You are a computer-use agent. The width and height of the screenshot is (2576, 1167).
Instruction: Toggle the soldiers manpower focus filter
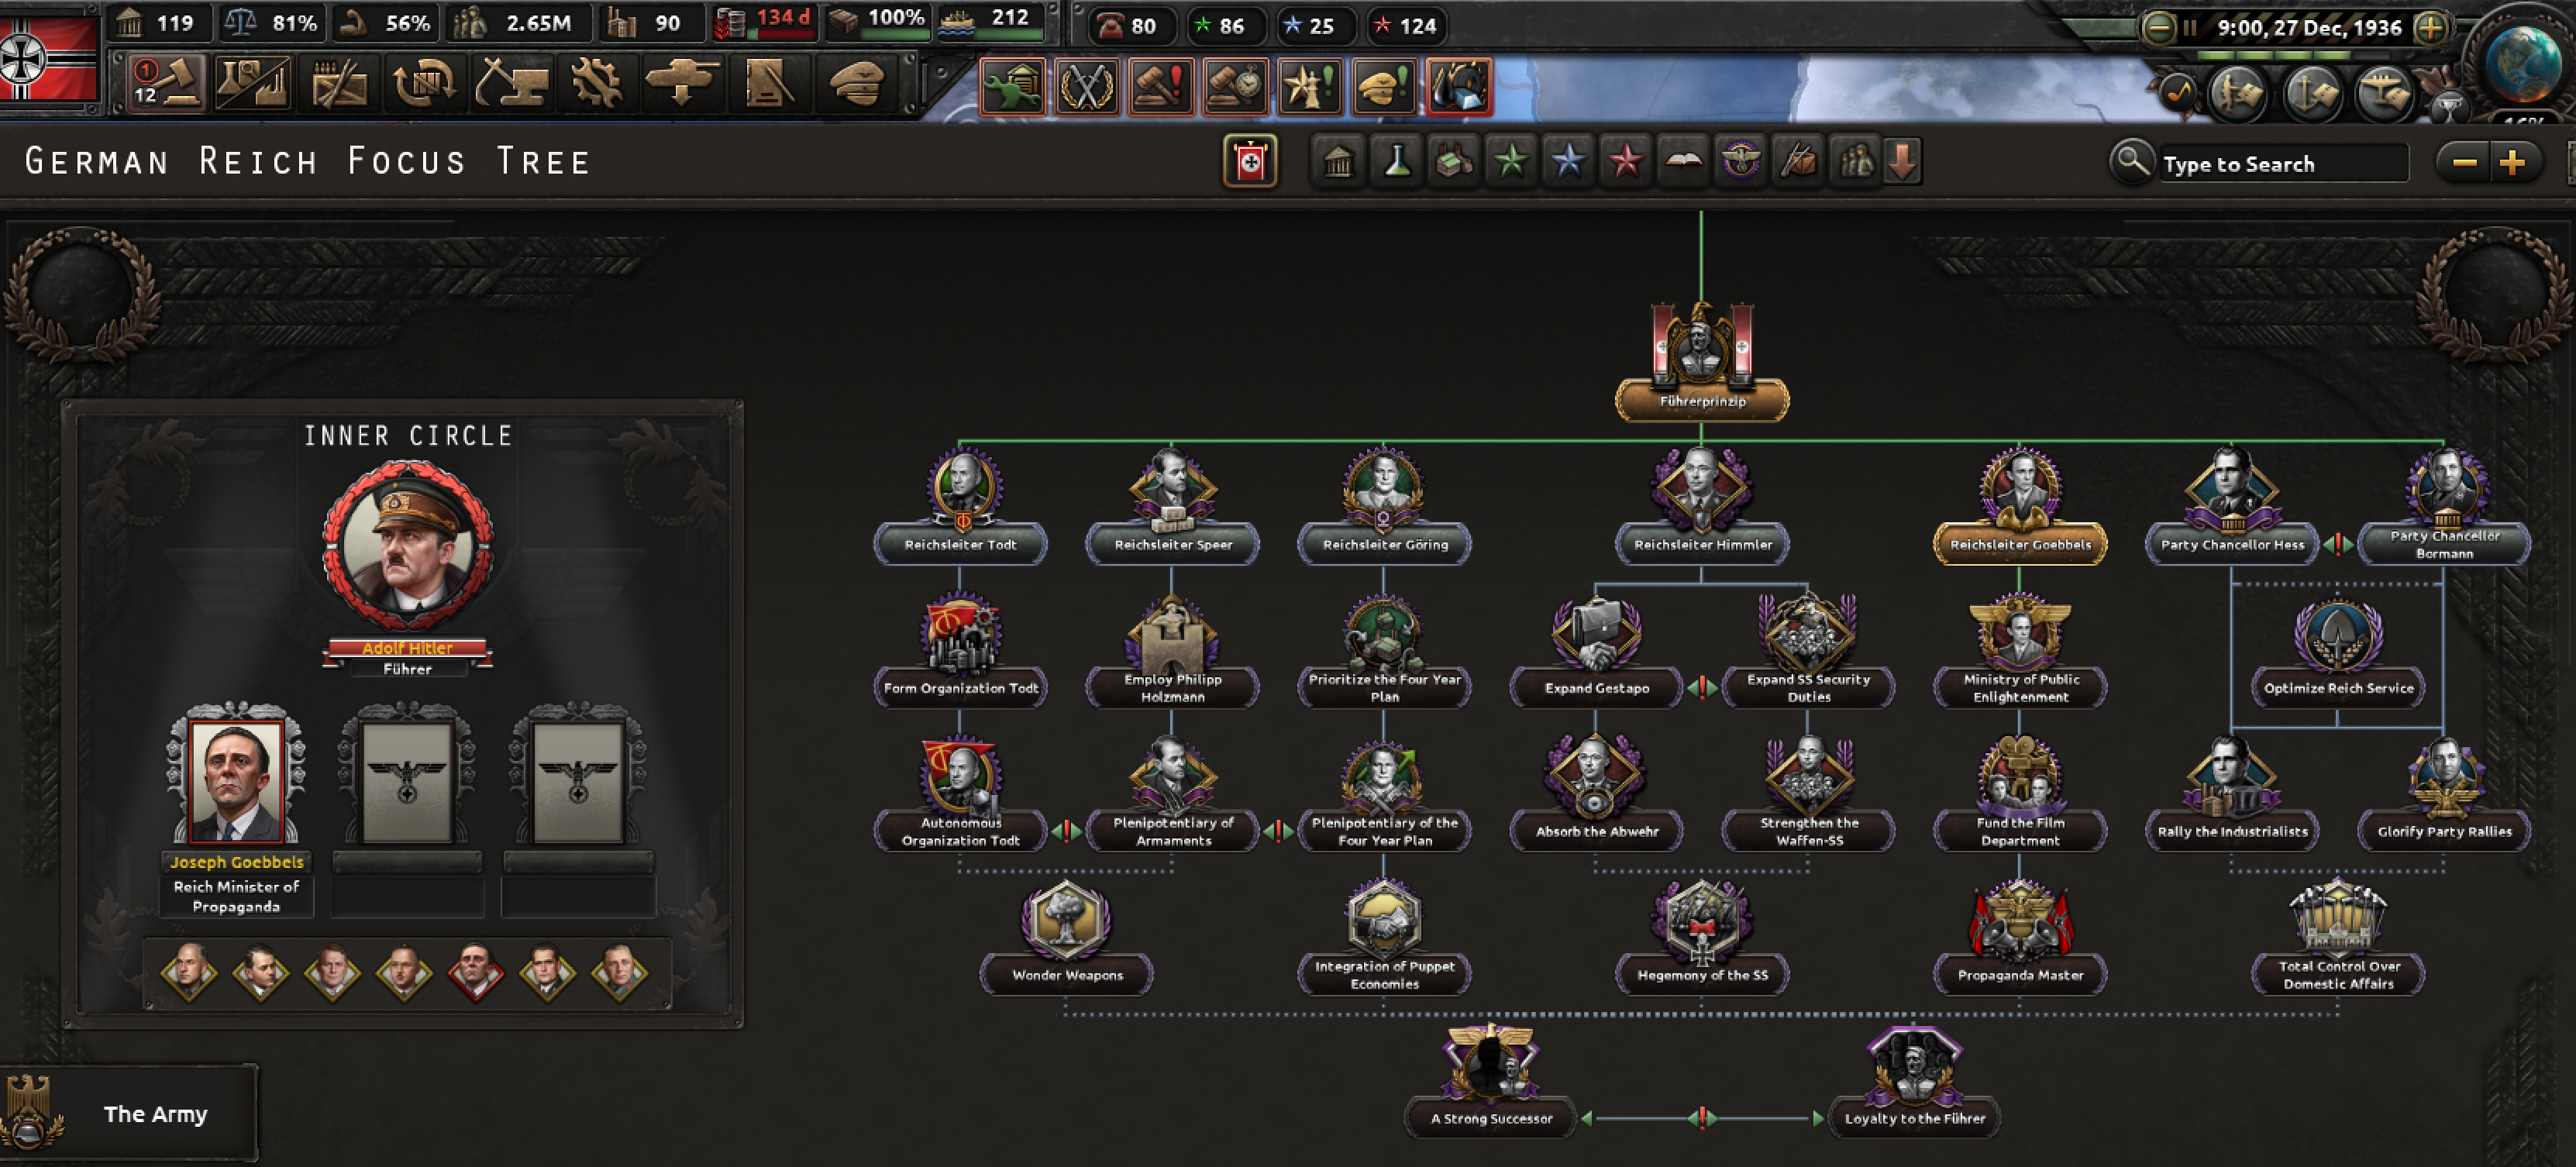click(x=1856, y=161)
